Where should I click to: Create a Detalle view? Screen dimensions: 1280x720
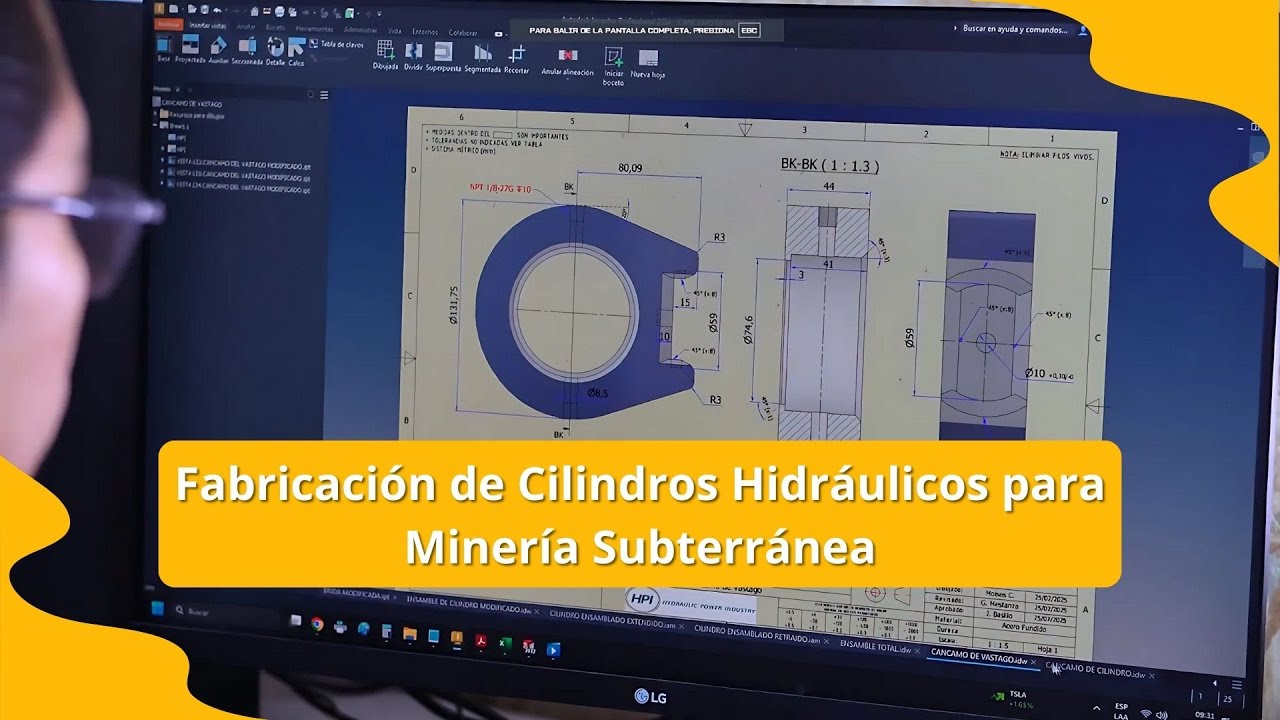[x=275, y=53]
